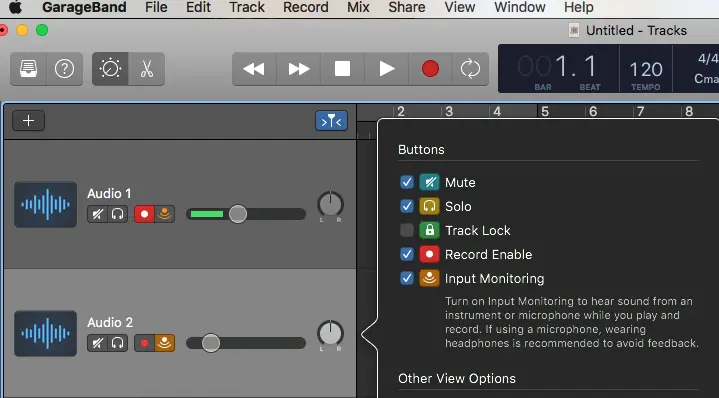Toggle the Smart Controls dial button
The height and width of the screenshot is (398, 719).
pos(110,69)
